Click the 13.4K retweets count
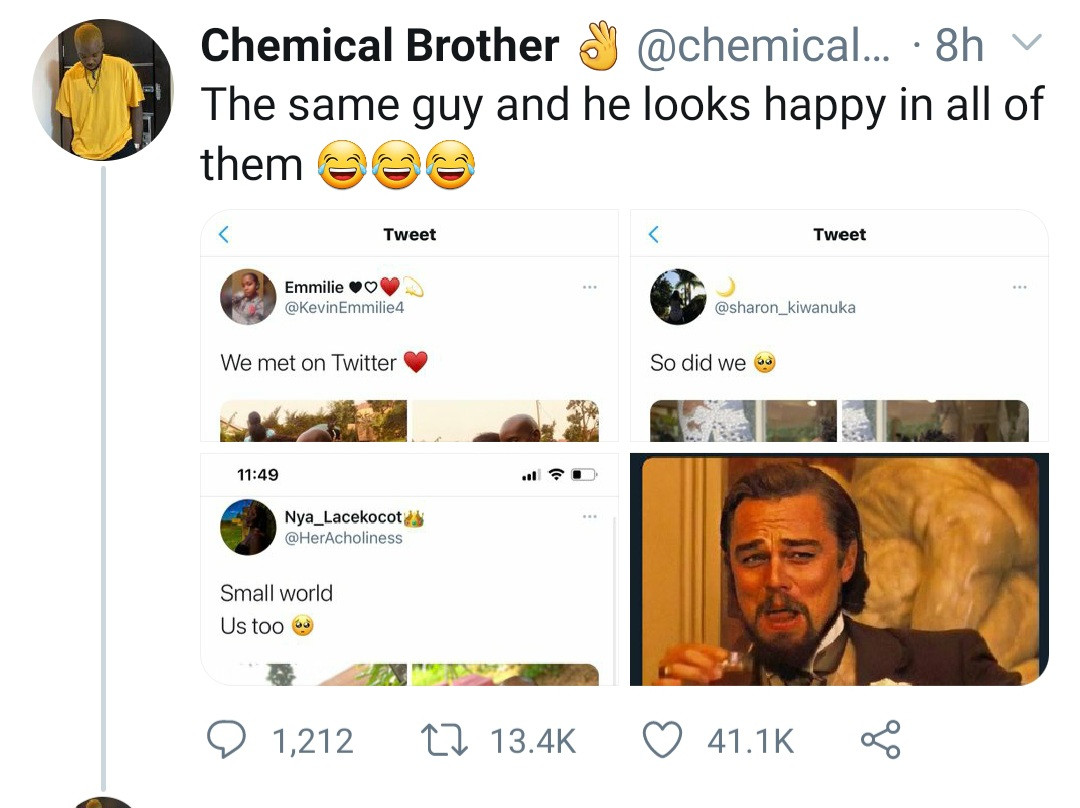This screenshot has width=1080, height=808. 533,741
